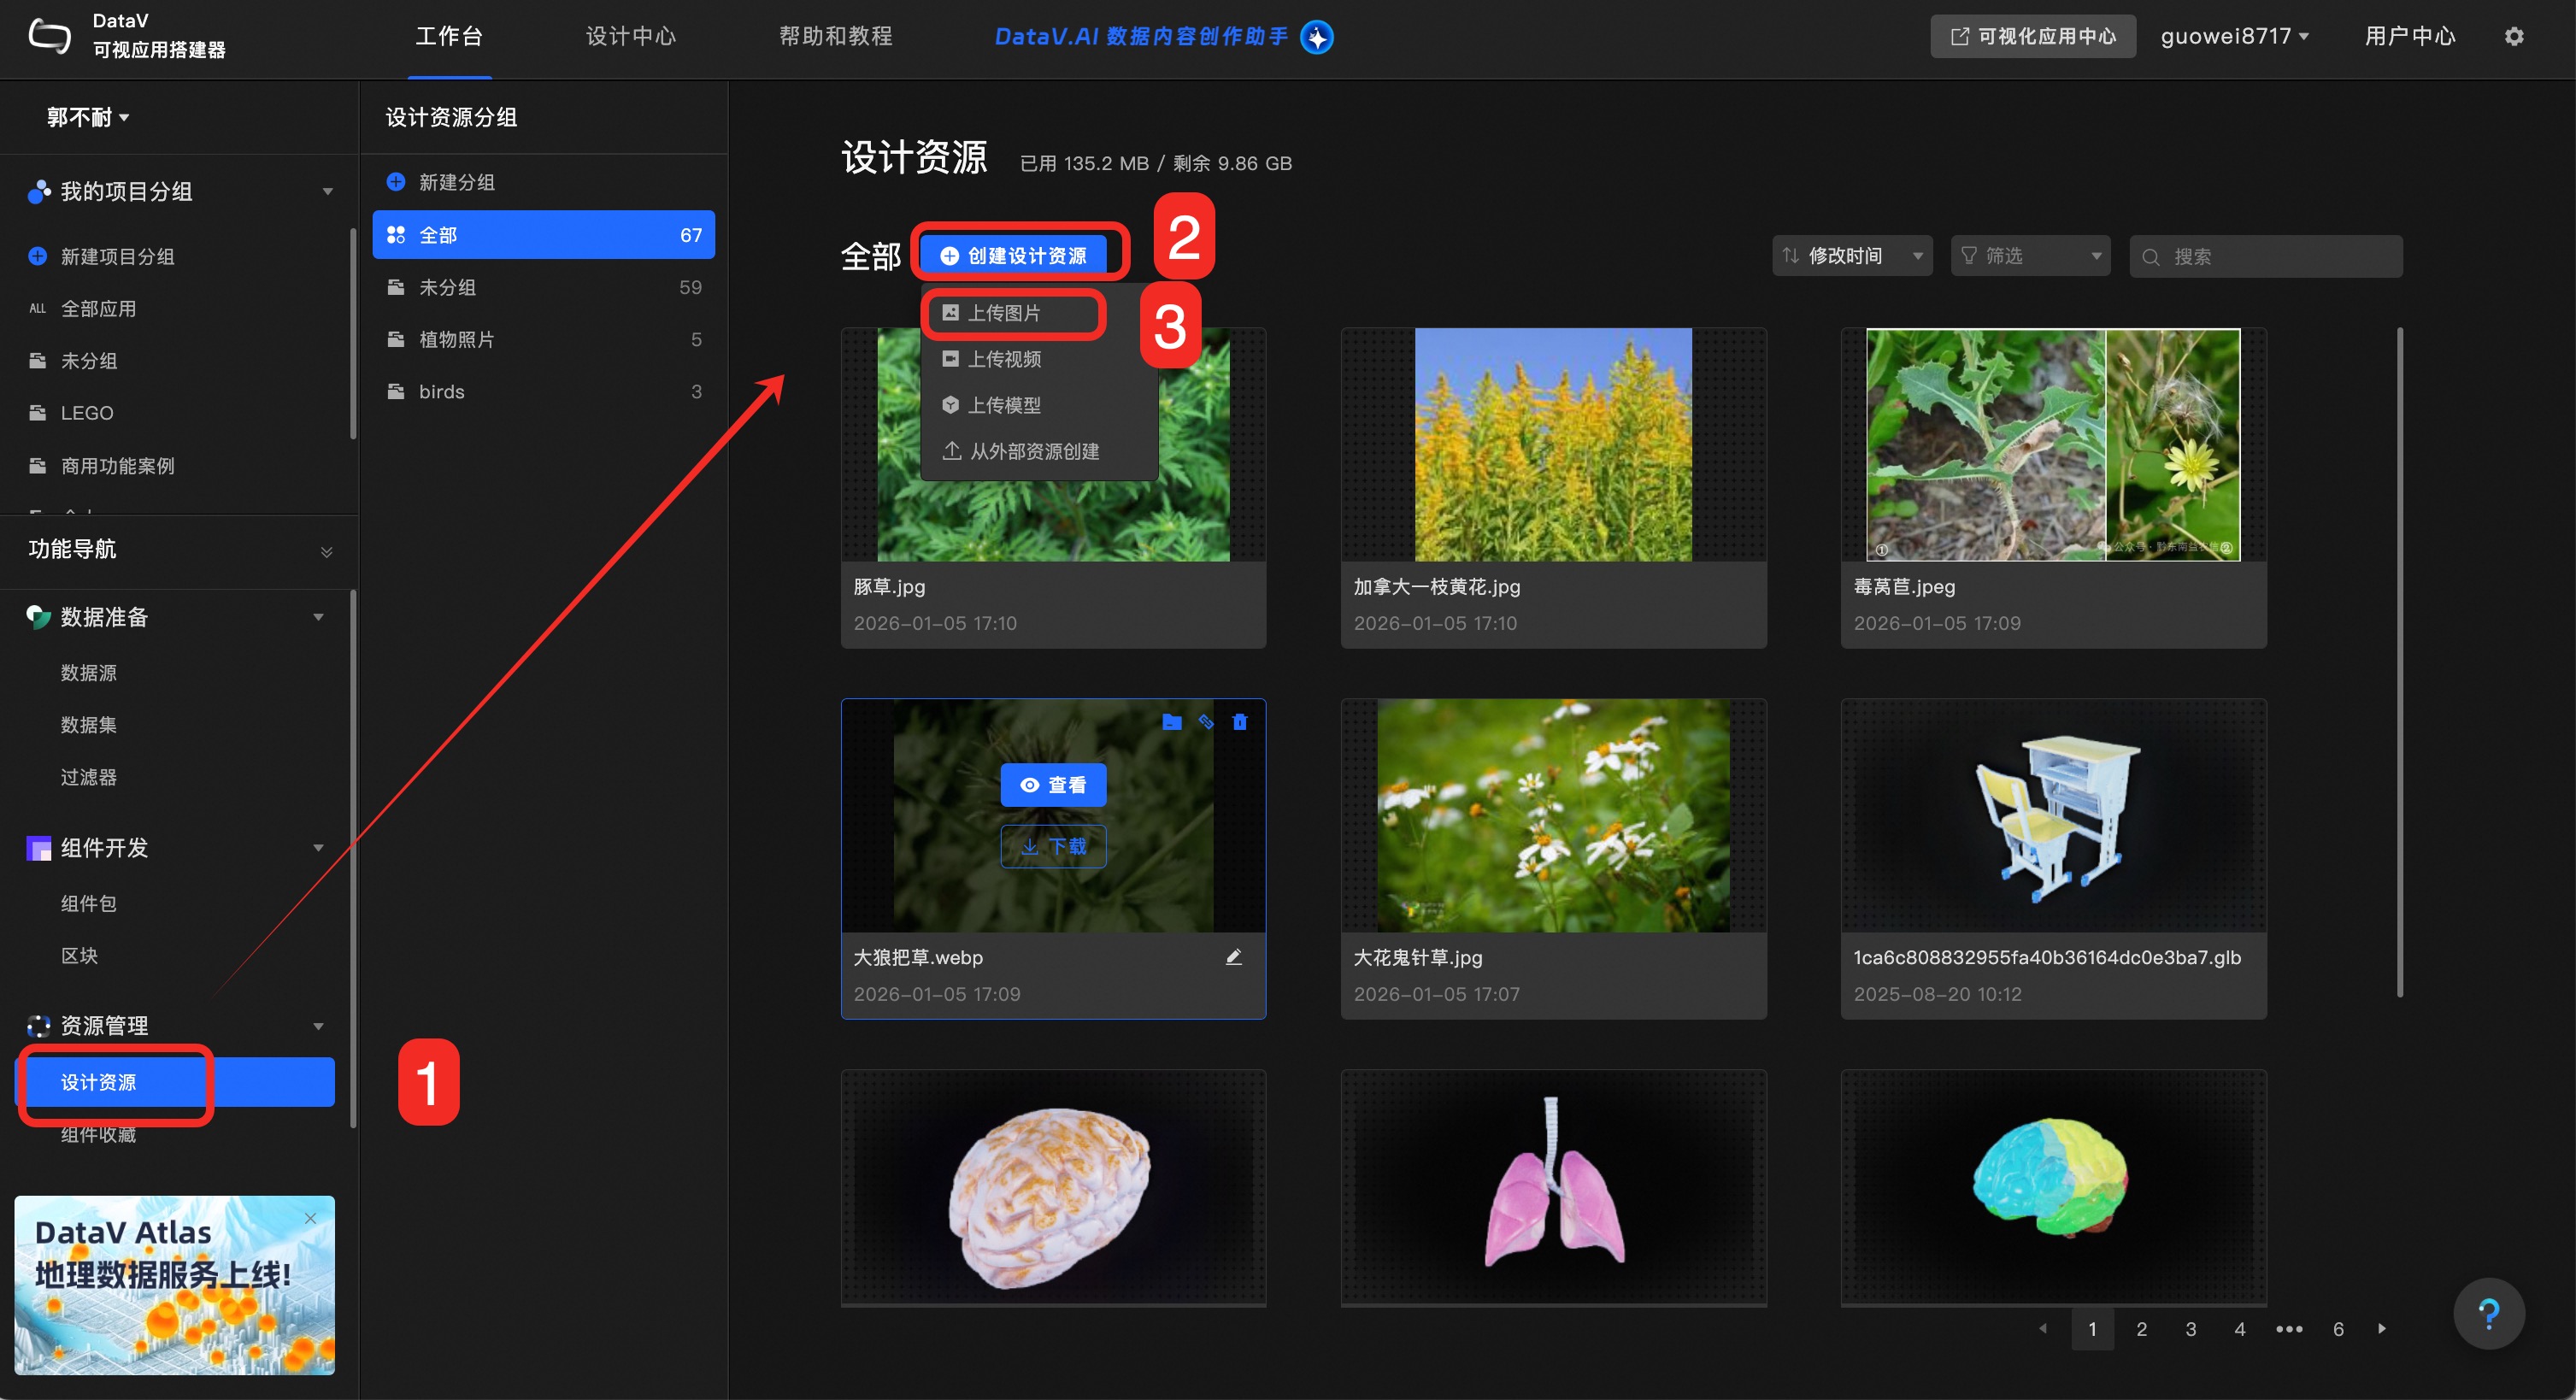The width and height of the screenshot is (2576, 1400).
Task: Switch to the 设计中心 tab
Action: coord(631,37)
